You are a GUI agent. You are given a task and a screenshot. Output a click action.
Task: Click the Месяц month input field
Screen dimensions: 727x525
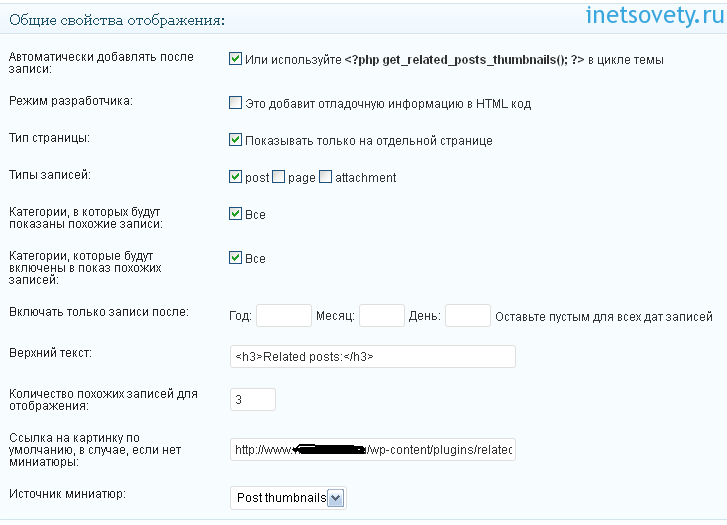[381, 316]
